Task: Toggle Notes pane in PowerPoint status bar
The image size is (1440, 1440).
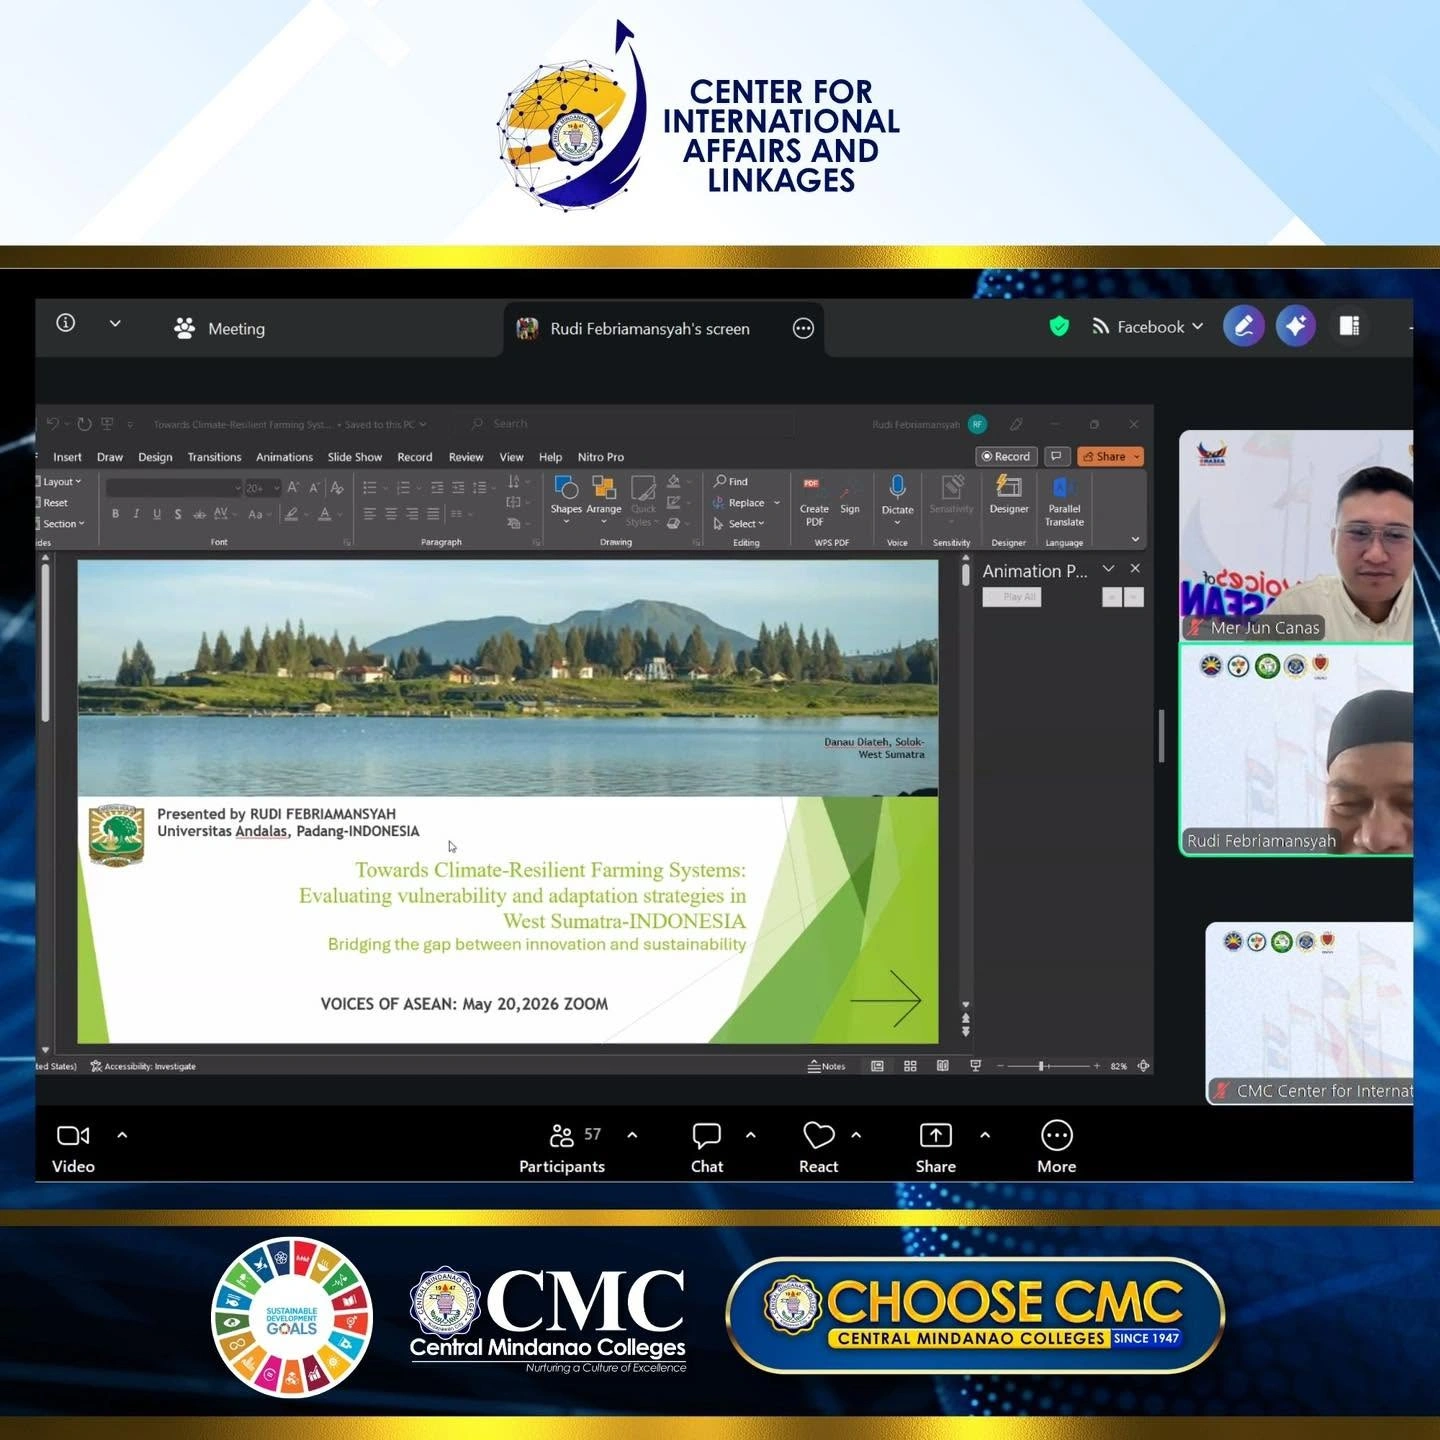Action: 827,1066
